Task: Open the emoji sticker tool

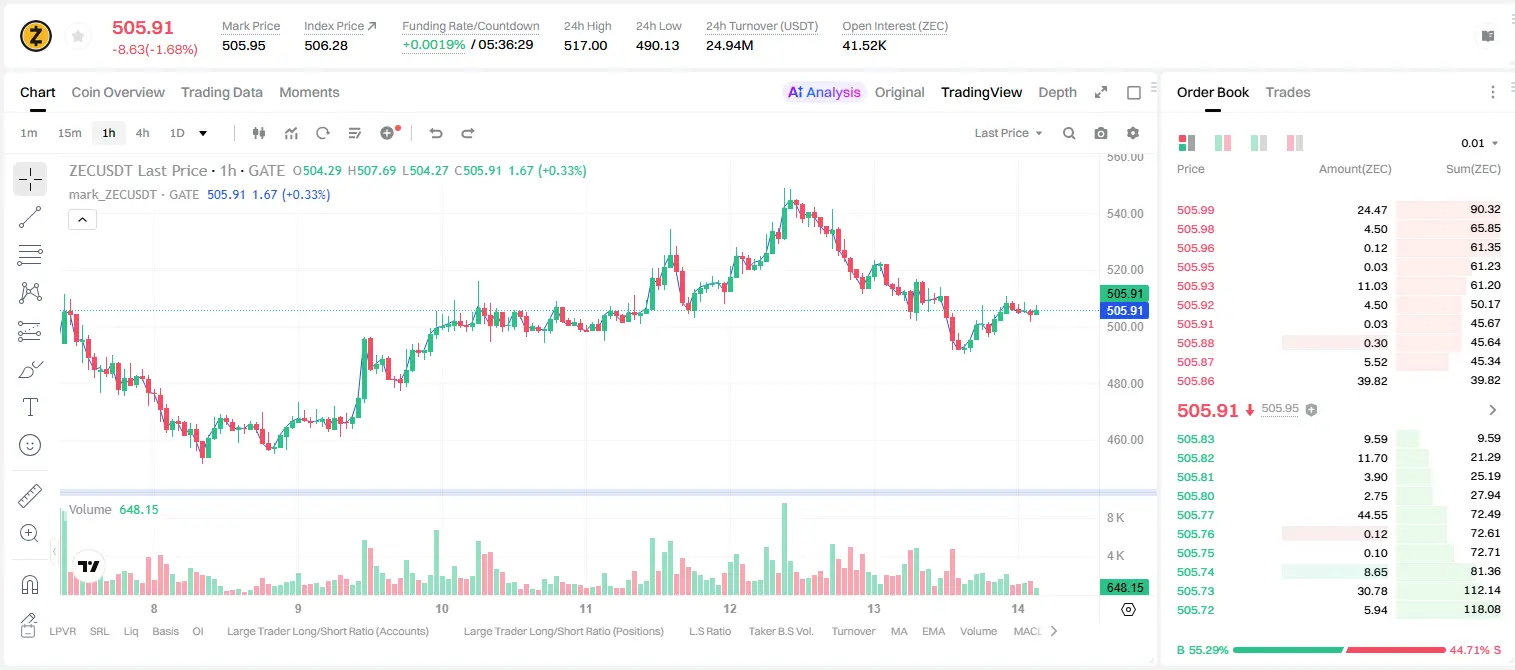Action: pyautogui.click(x=30, y=445)
